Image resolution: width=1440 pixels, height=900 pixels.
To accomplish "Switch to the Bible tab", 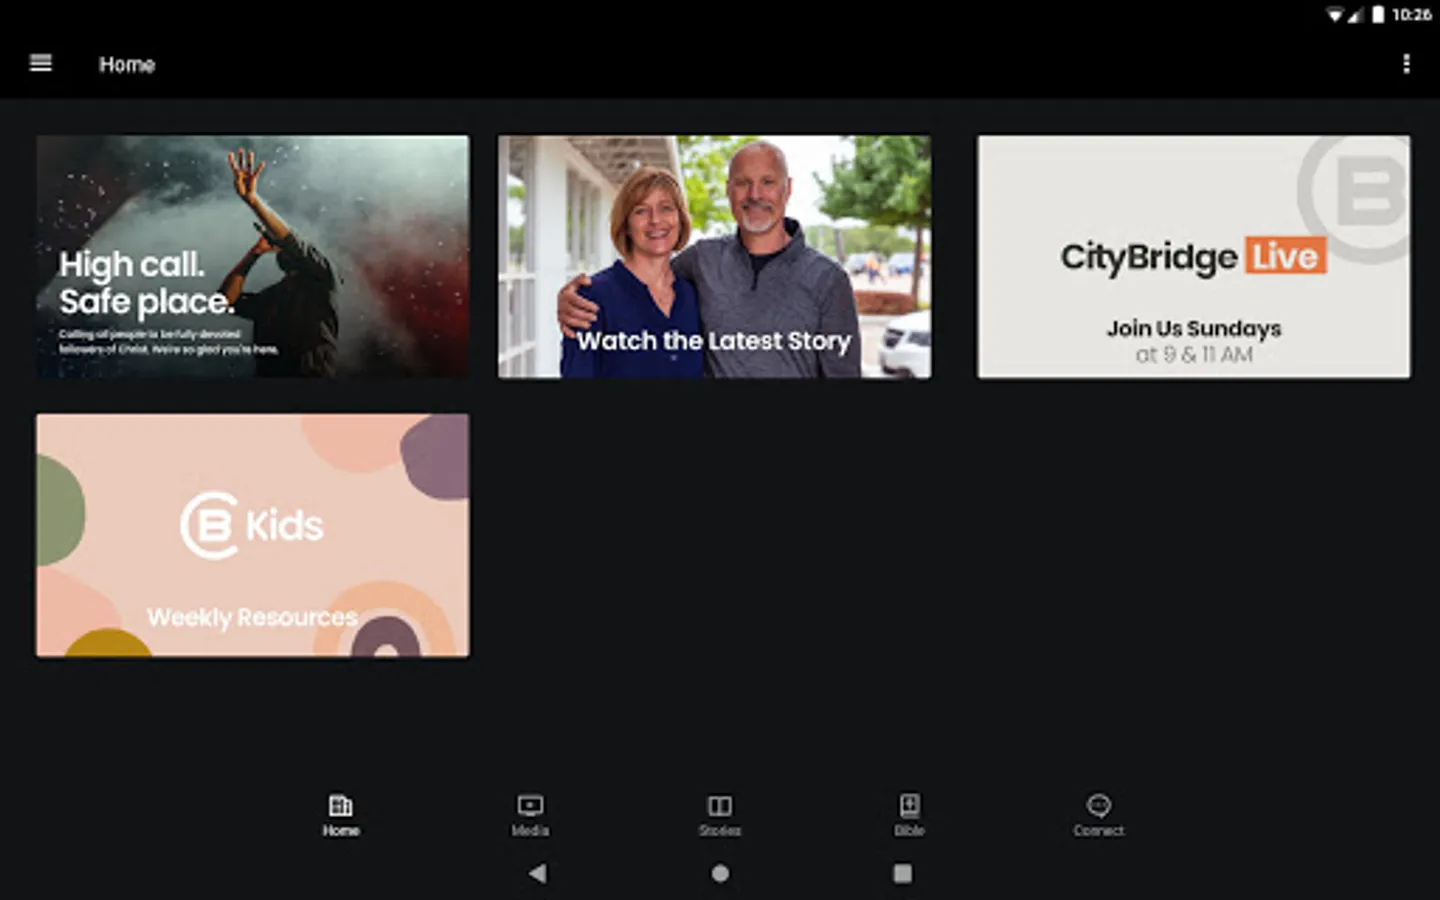I will tap(909, 816).
